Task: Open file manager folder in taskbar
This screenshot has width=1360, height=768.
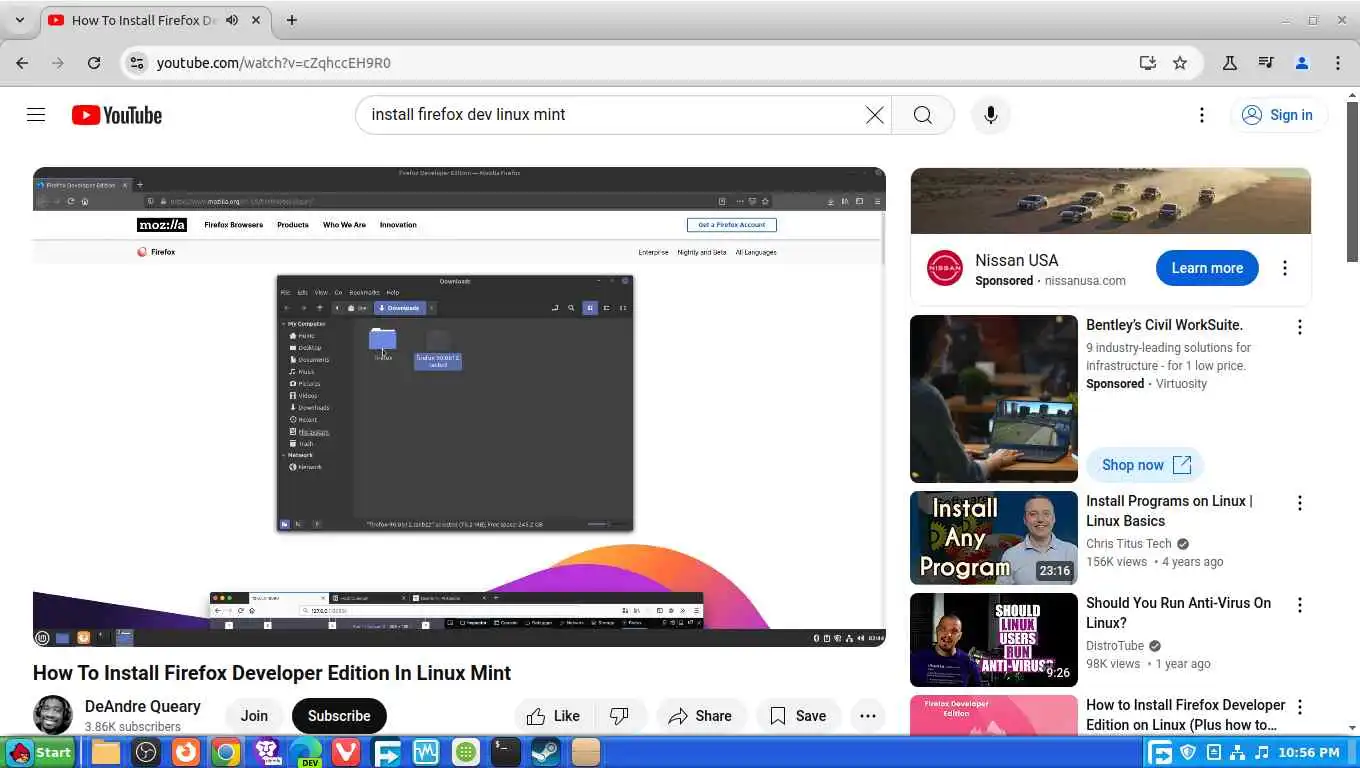Action: 106,752
